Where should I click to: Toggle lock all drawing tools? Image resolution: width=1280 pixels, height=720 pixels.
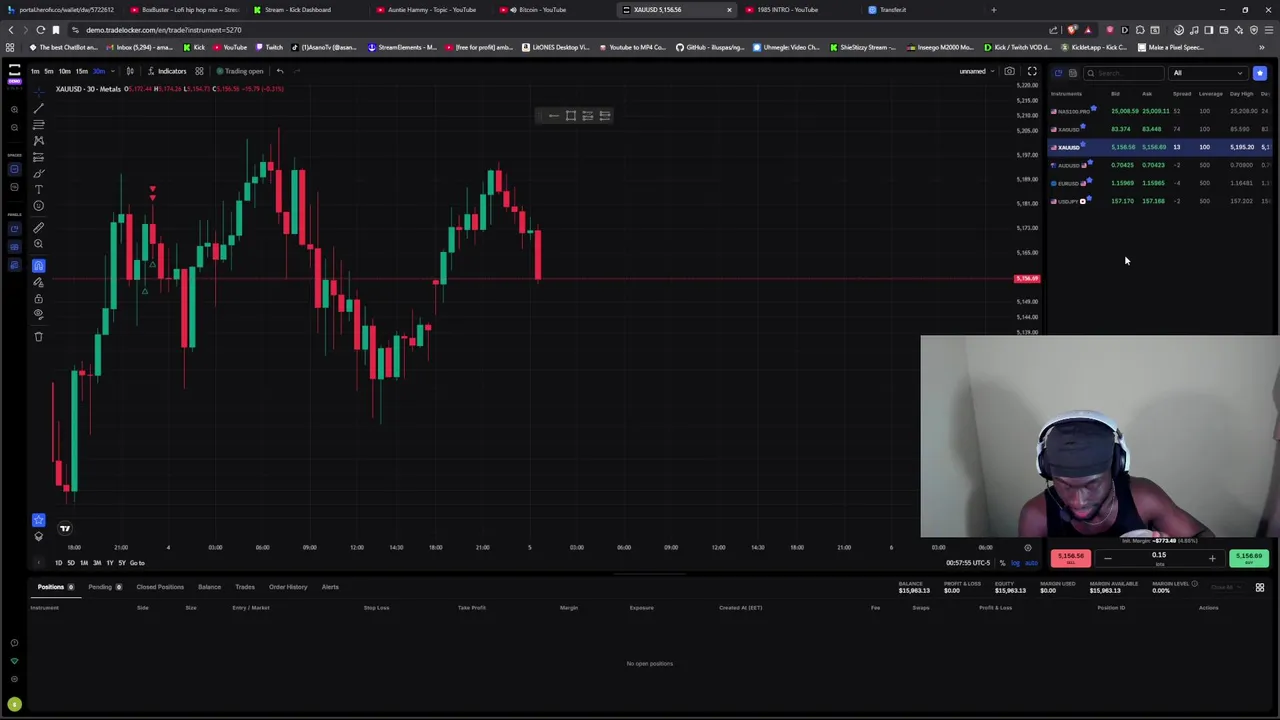point(38,298)
